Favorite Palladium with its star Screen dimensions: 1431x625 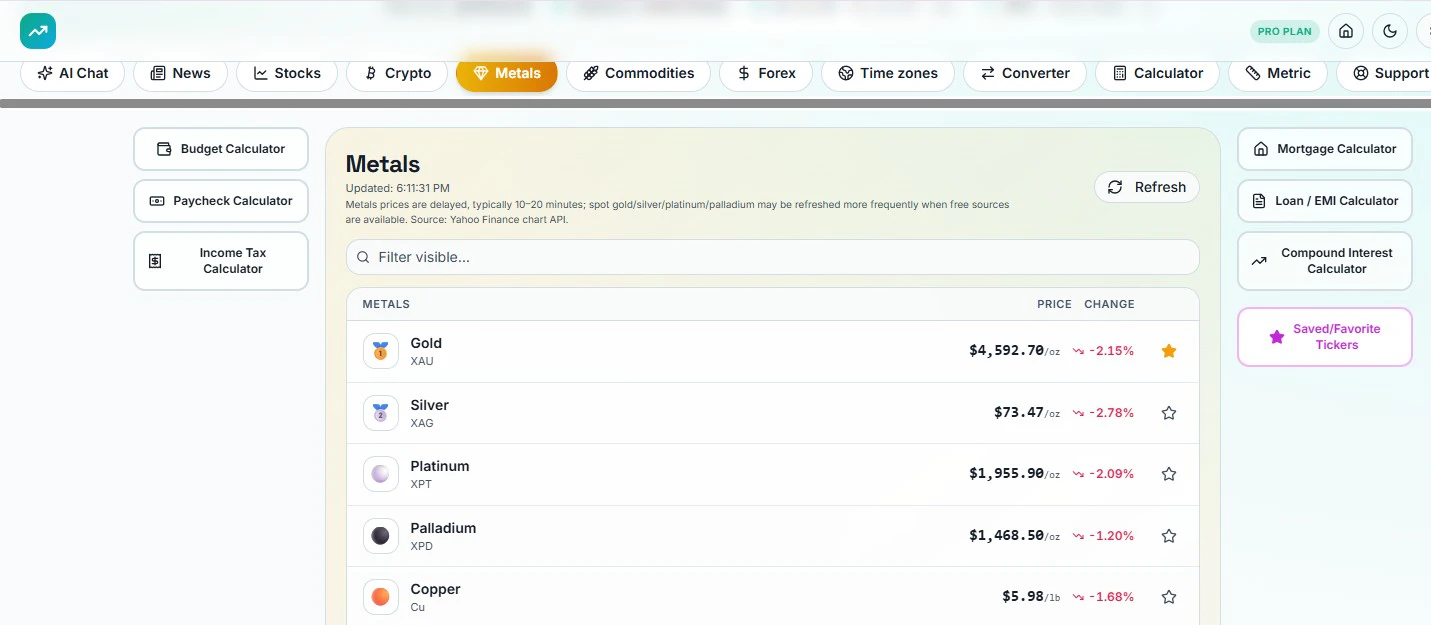click(x=1169, y=536)
